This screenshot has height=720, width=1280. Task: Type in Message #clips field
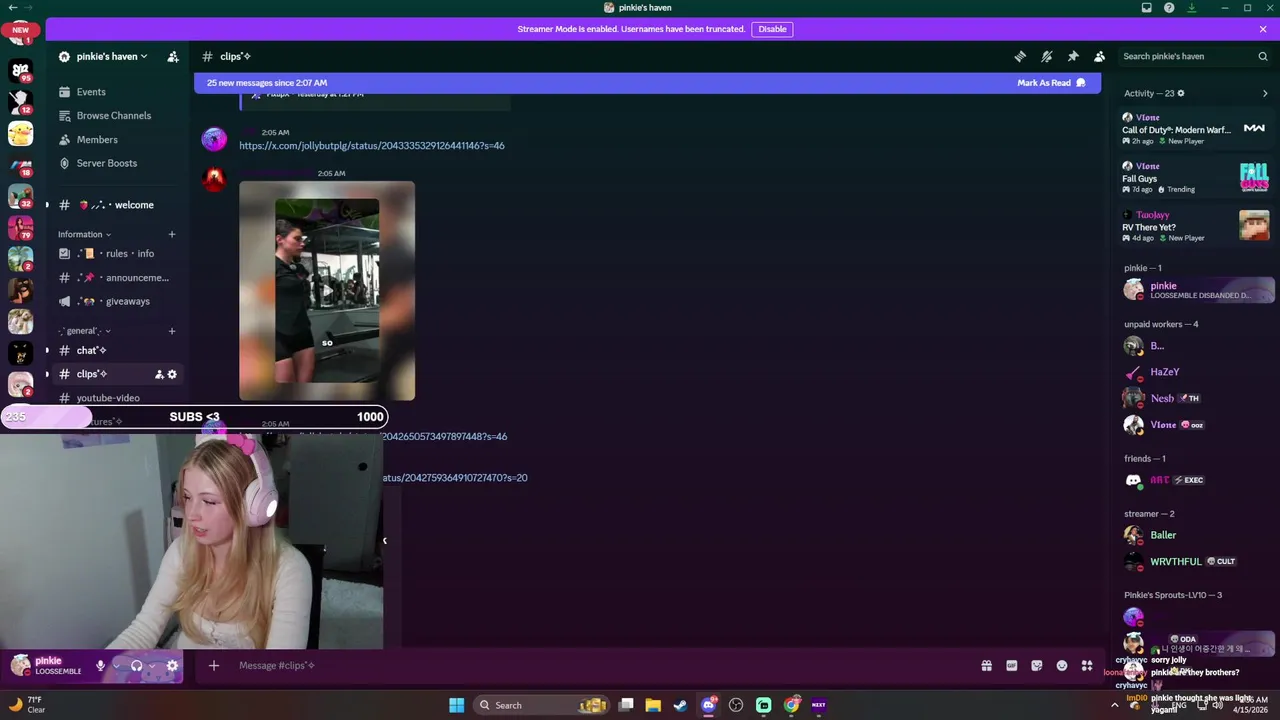pos(600,666)
